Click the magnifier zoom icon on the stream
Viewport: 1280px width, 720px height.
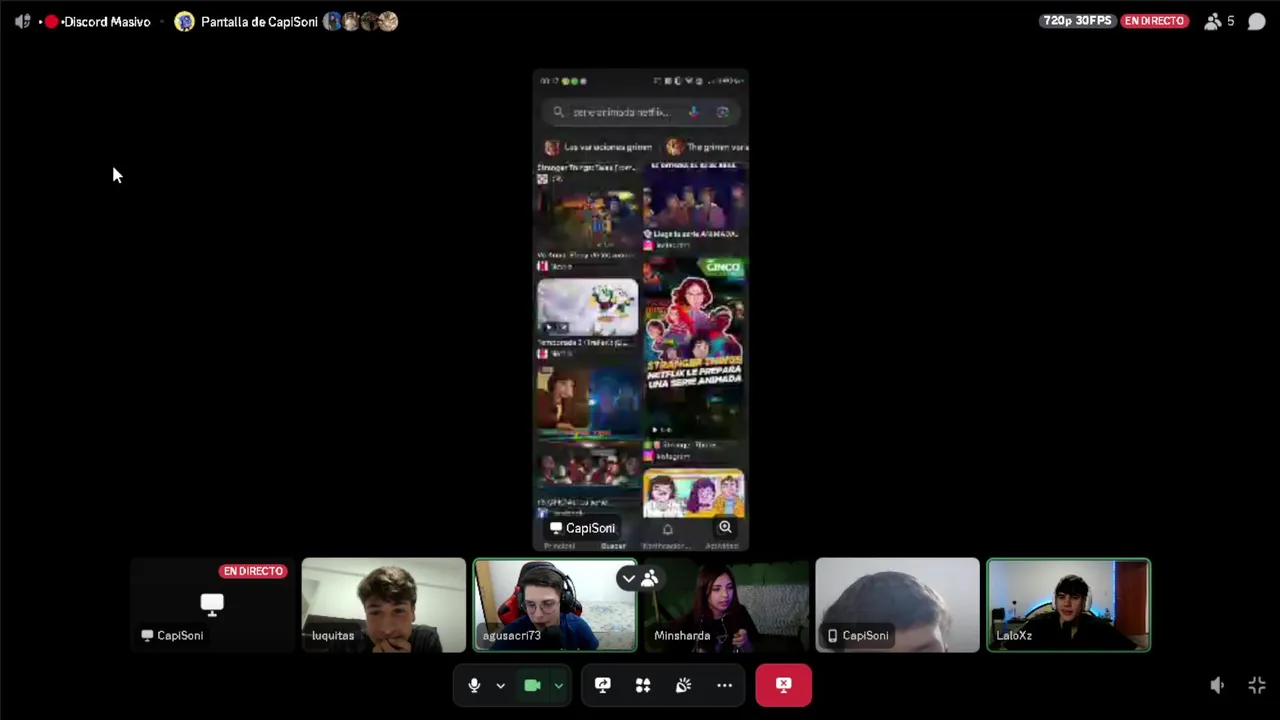coord(725,528)
